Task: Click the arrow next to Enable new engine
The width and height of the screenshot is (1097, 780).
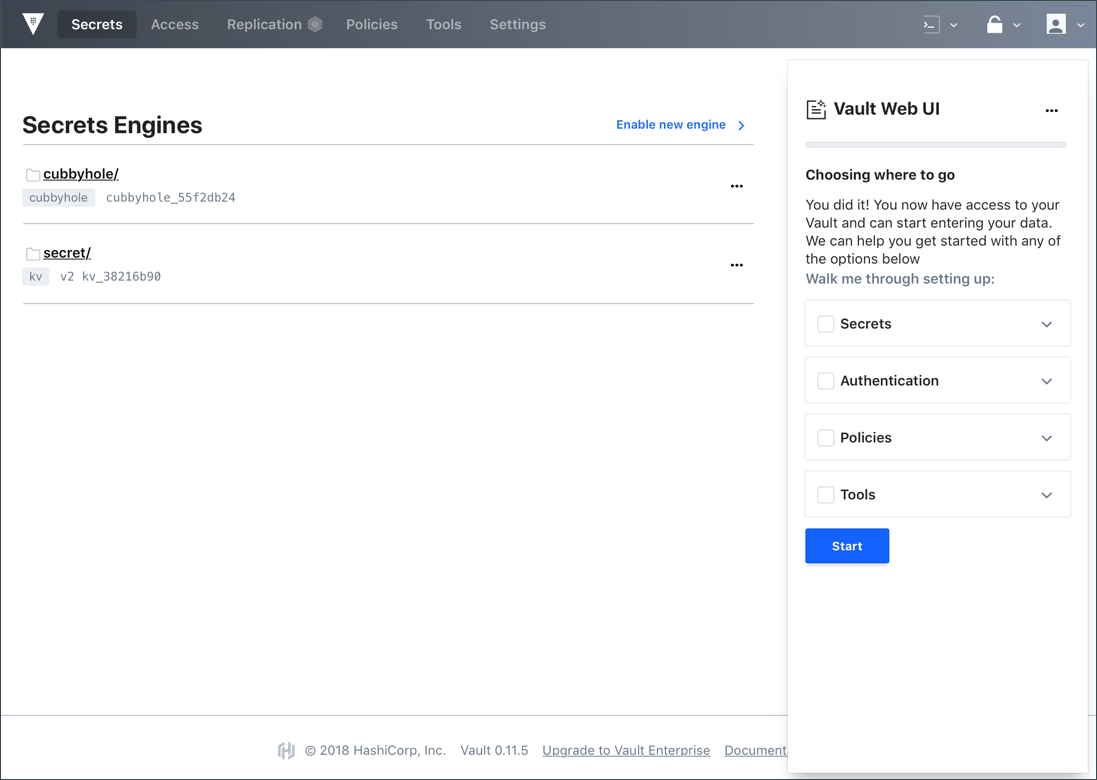Action: click(x=742, y=125)
